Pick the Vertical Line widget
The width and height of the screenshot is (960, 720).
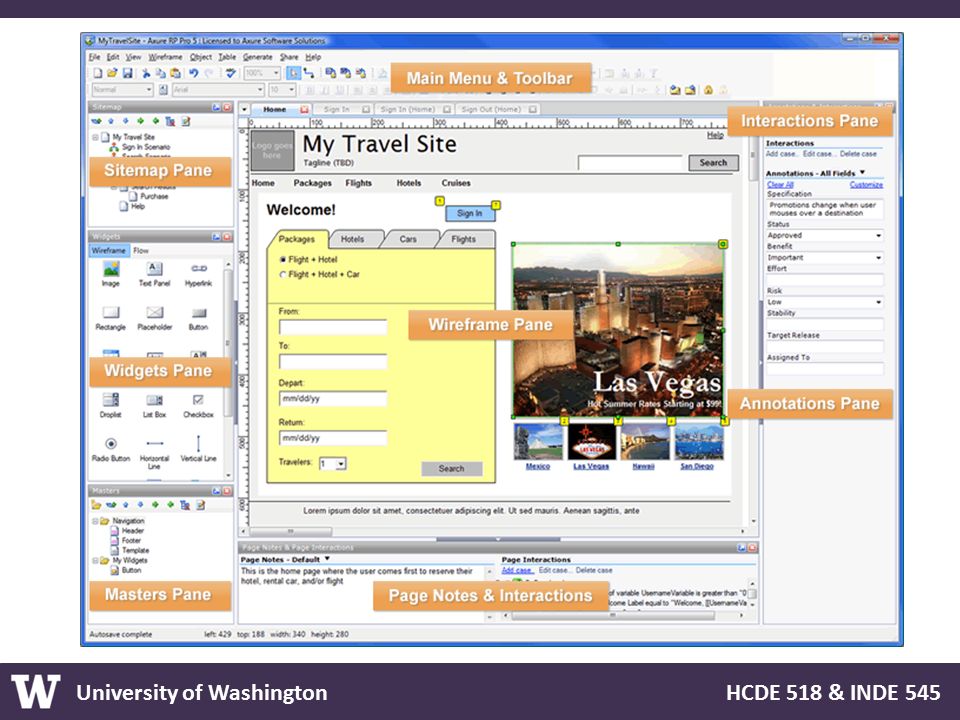tap(198, 449)
